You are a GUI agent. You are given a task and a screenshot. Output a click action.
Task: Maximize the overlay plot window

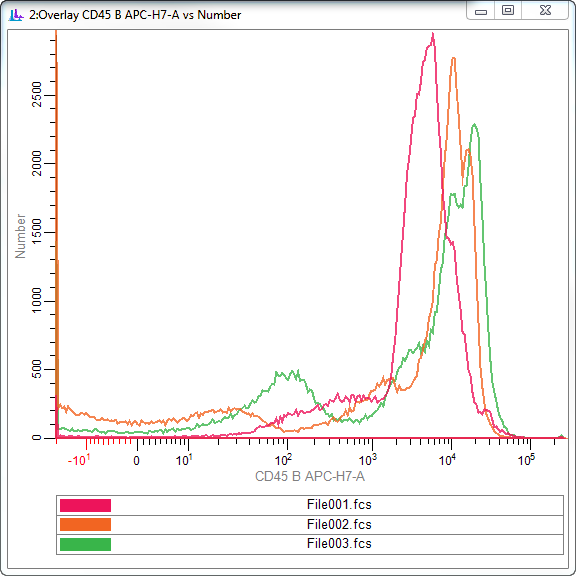[508, 10]
